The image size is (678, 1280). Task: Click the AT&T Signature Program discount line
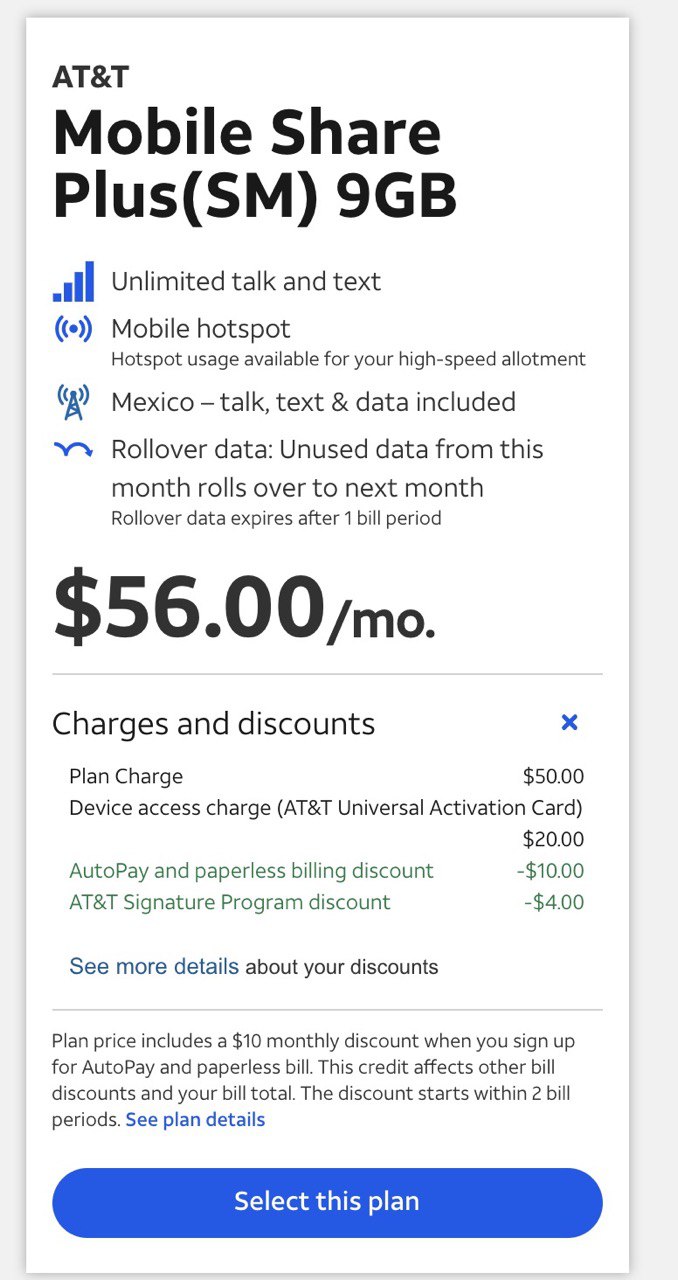230,903
